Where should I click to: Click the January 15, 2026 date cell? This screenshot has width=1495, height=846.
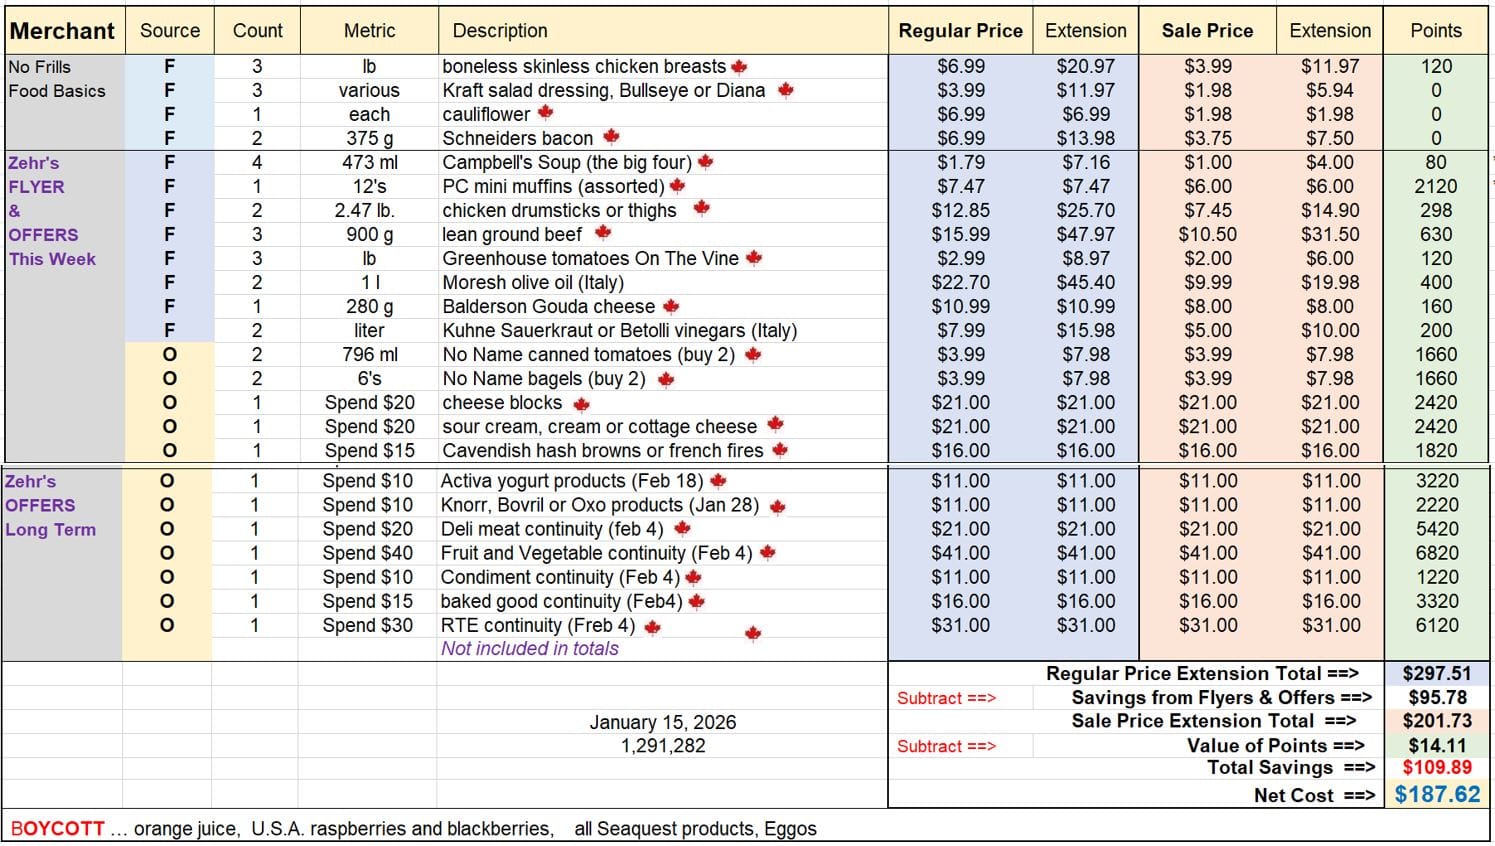pyautogui.click(x=663, y=722)
